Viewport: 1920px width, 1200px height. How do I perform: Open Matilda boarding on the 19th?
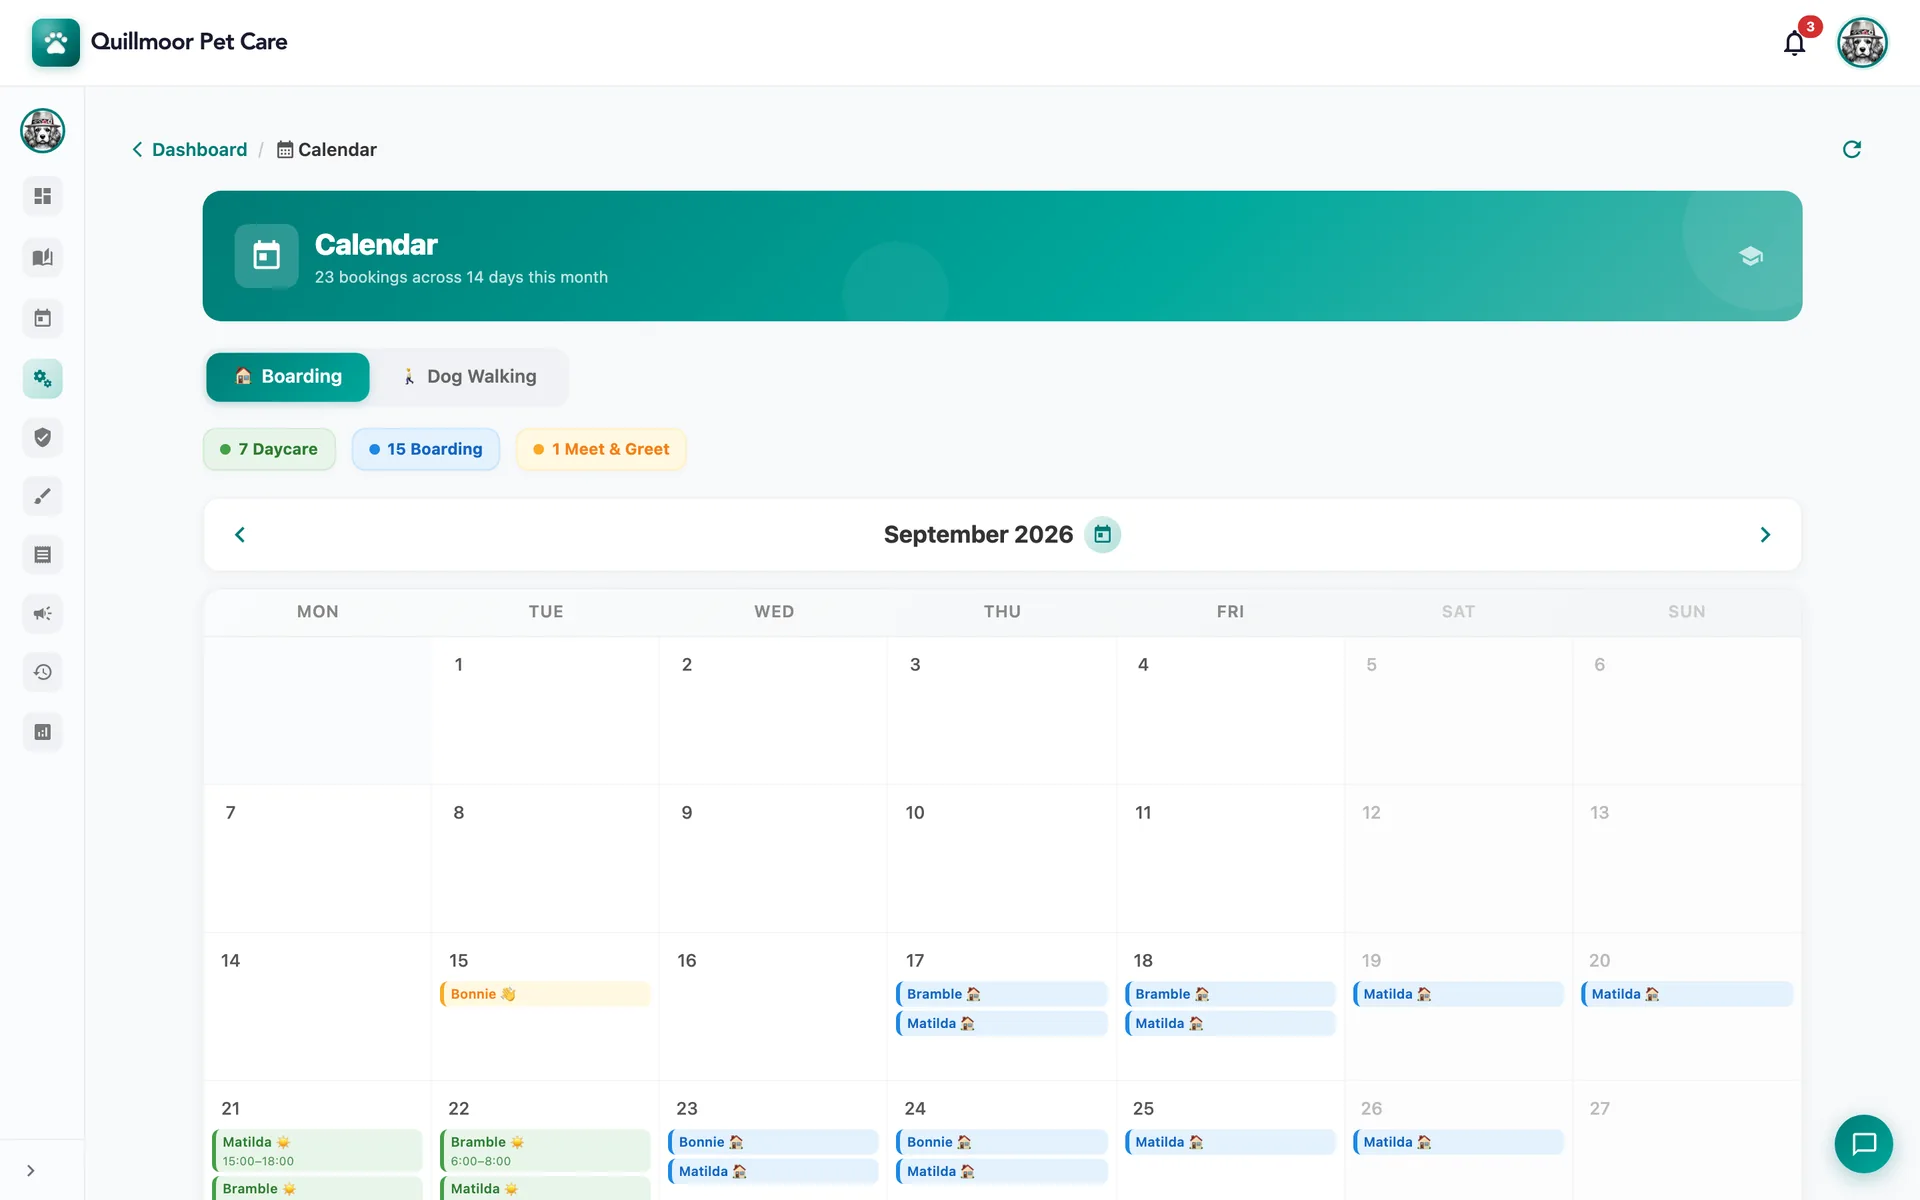[x=1458, y=994]
